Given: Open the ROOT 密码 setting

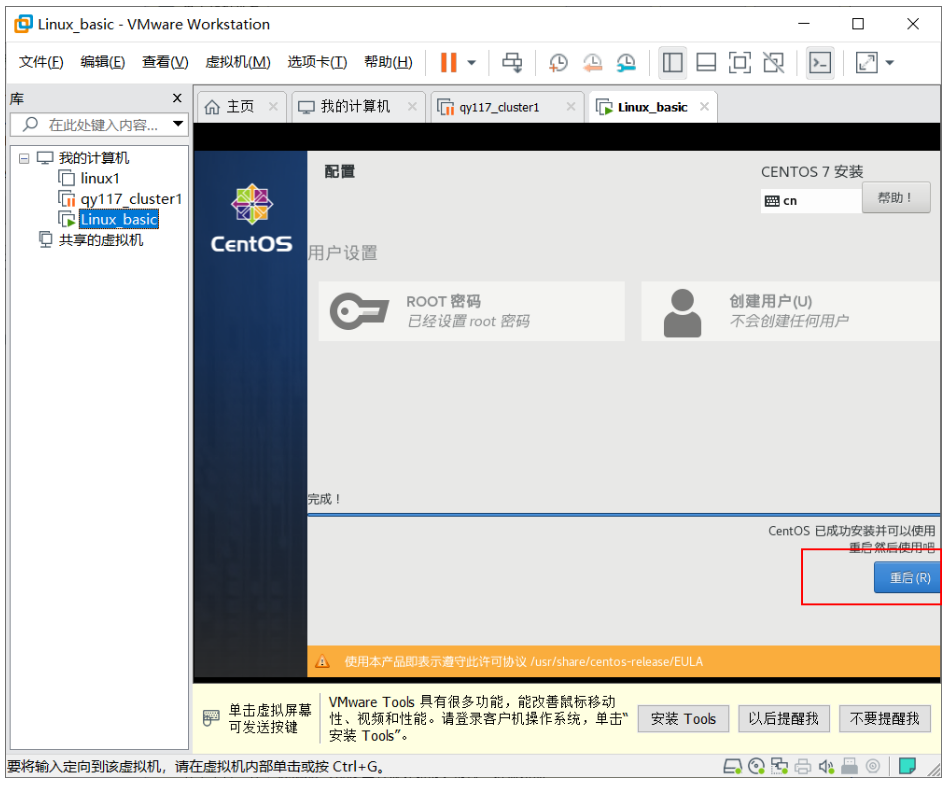Looking at the screenshot, I should 471,311.
